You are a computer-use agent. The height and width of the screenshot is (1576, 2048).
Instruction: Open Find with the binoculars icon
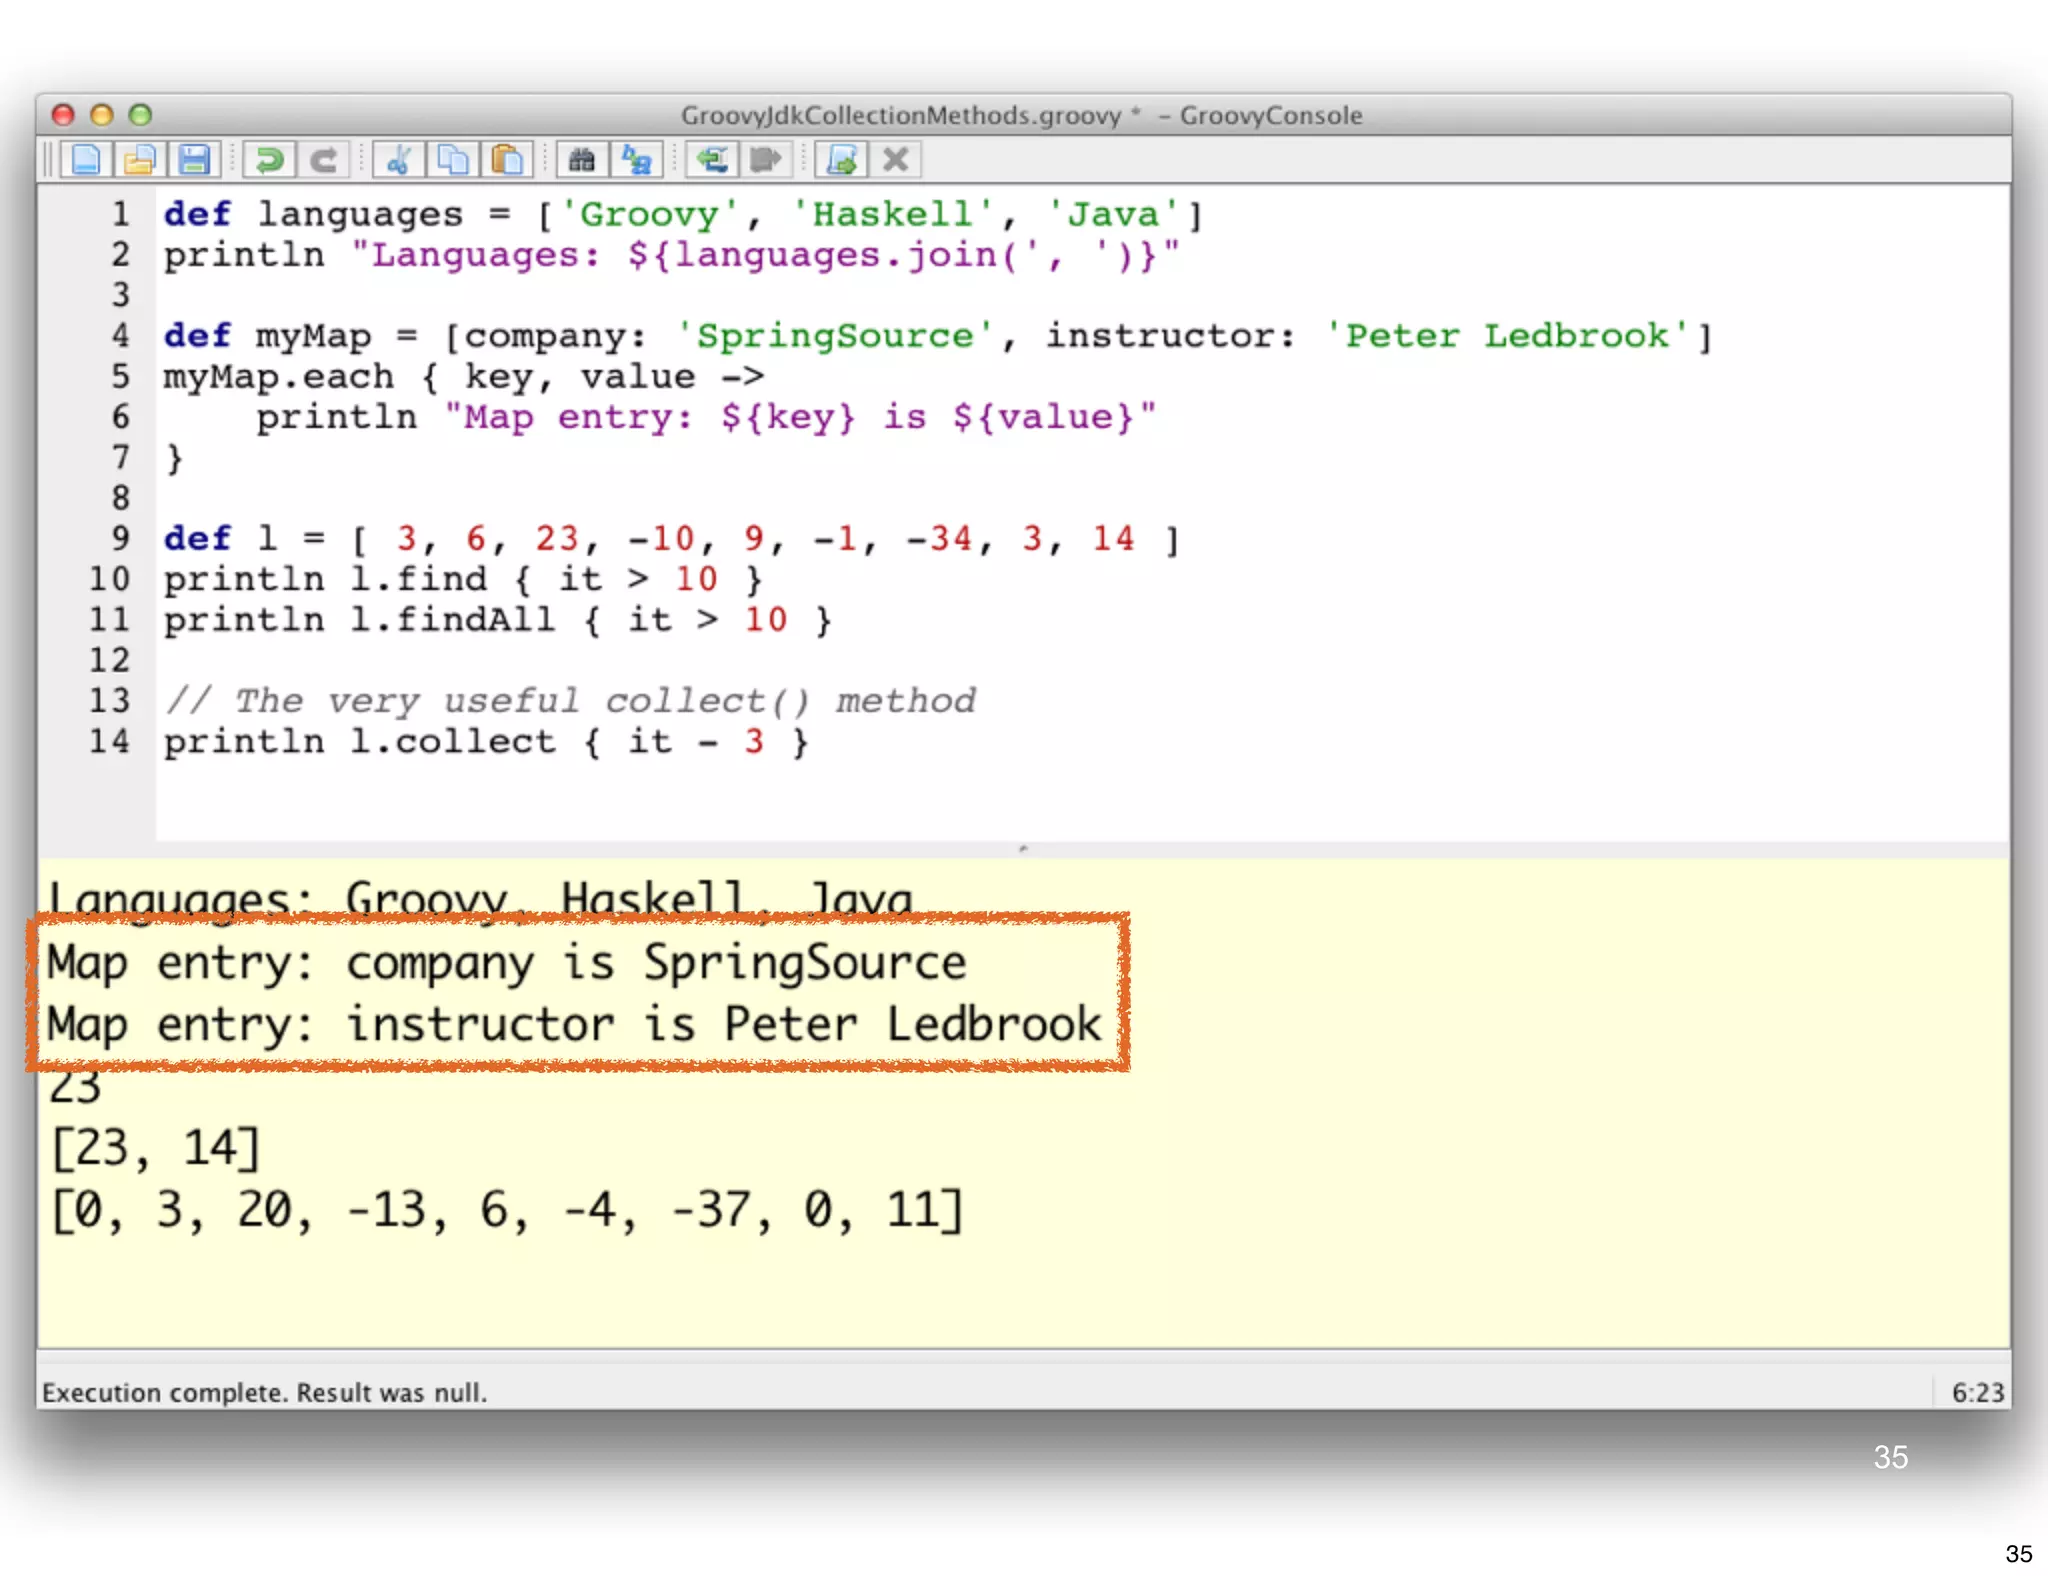click(x=582, y=160)
